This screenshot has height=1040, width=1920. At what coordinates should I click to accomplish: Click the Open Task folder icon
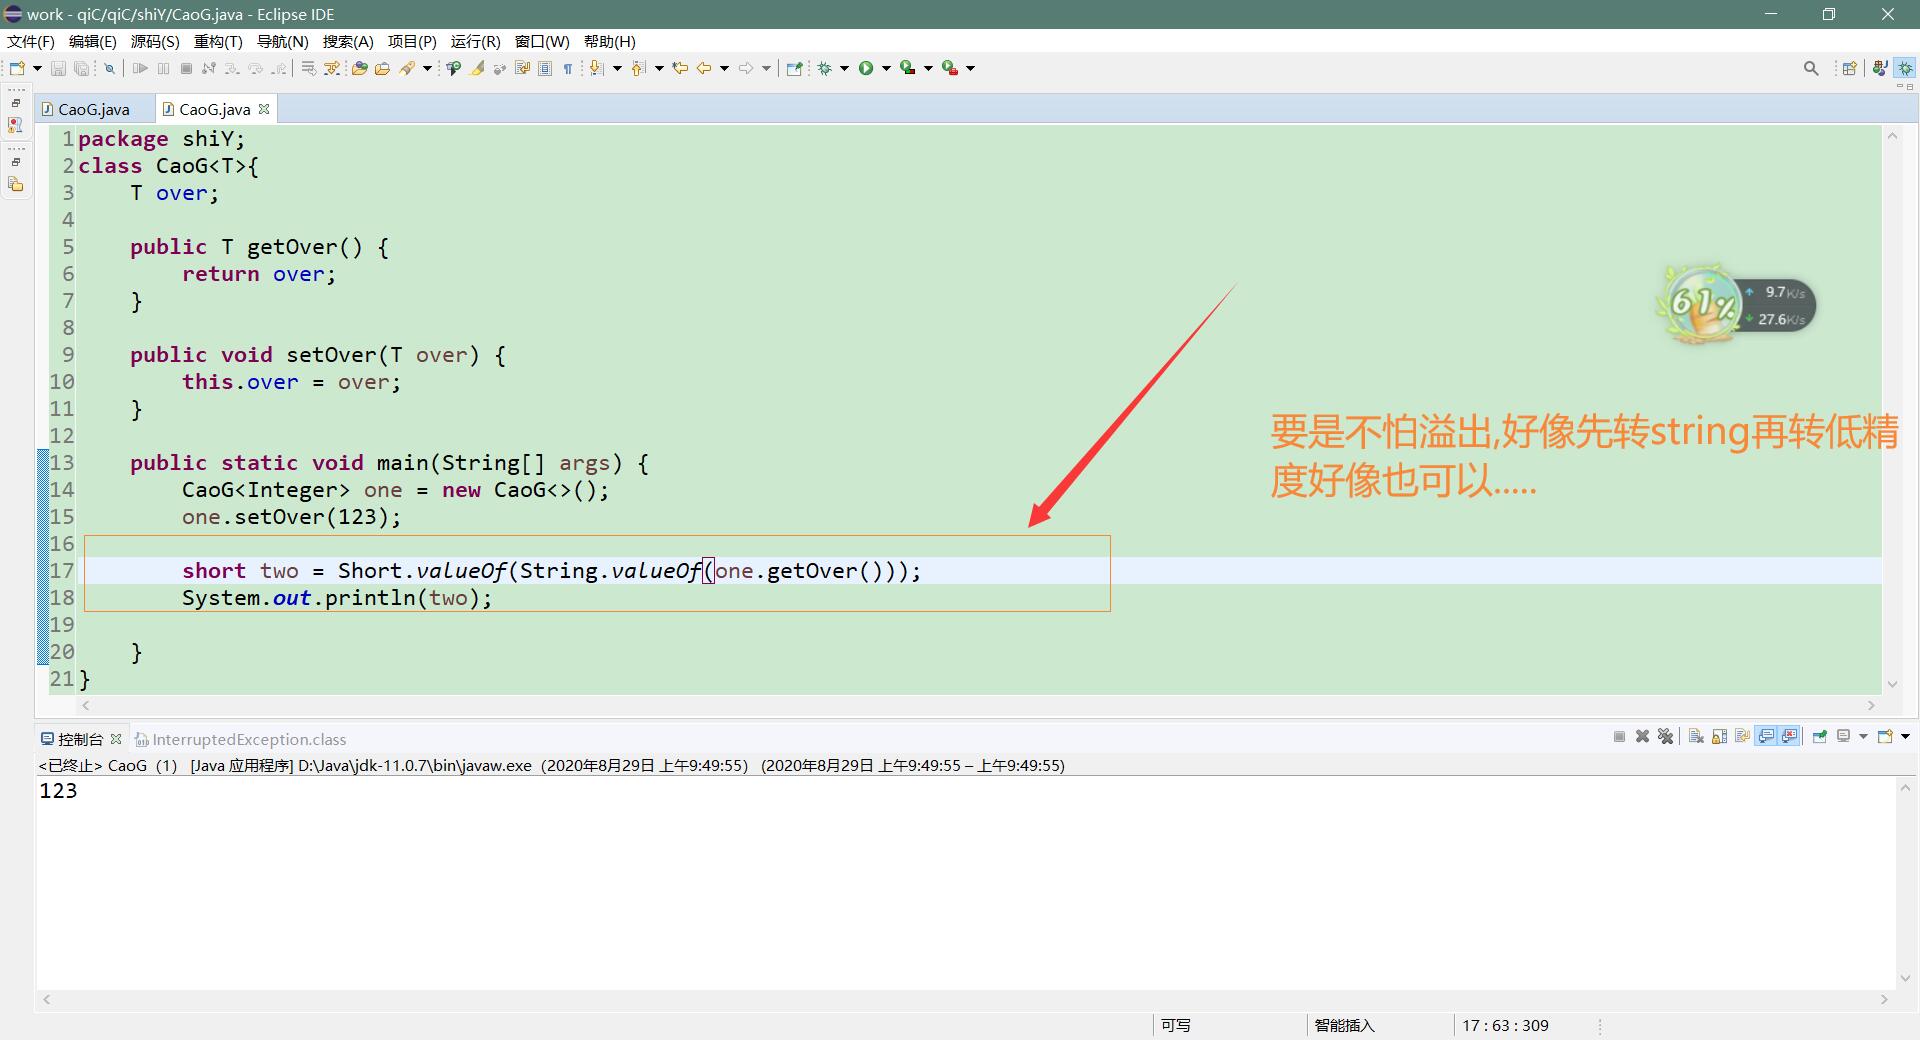pos(382,68)
